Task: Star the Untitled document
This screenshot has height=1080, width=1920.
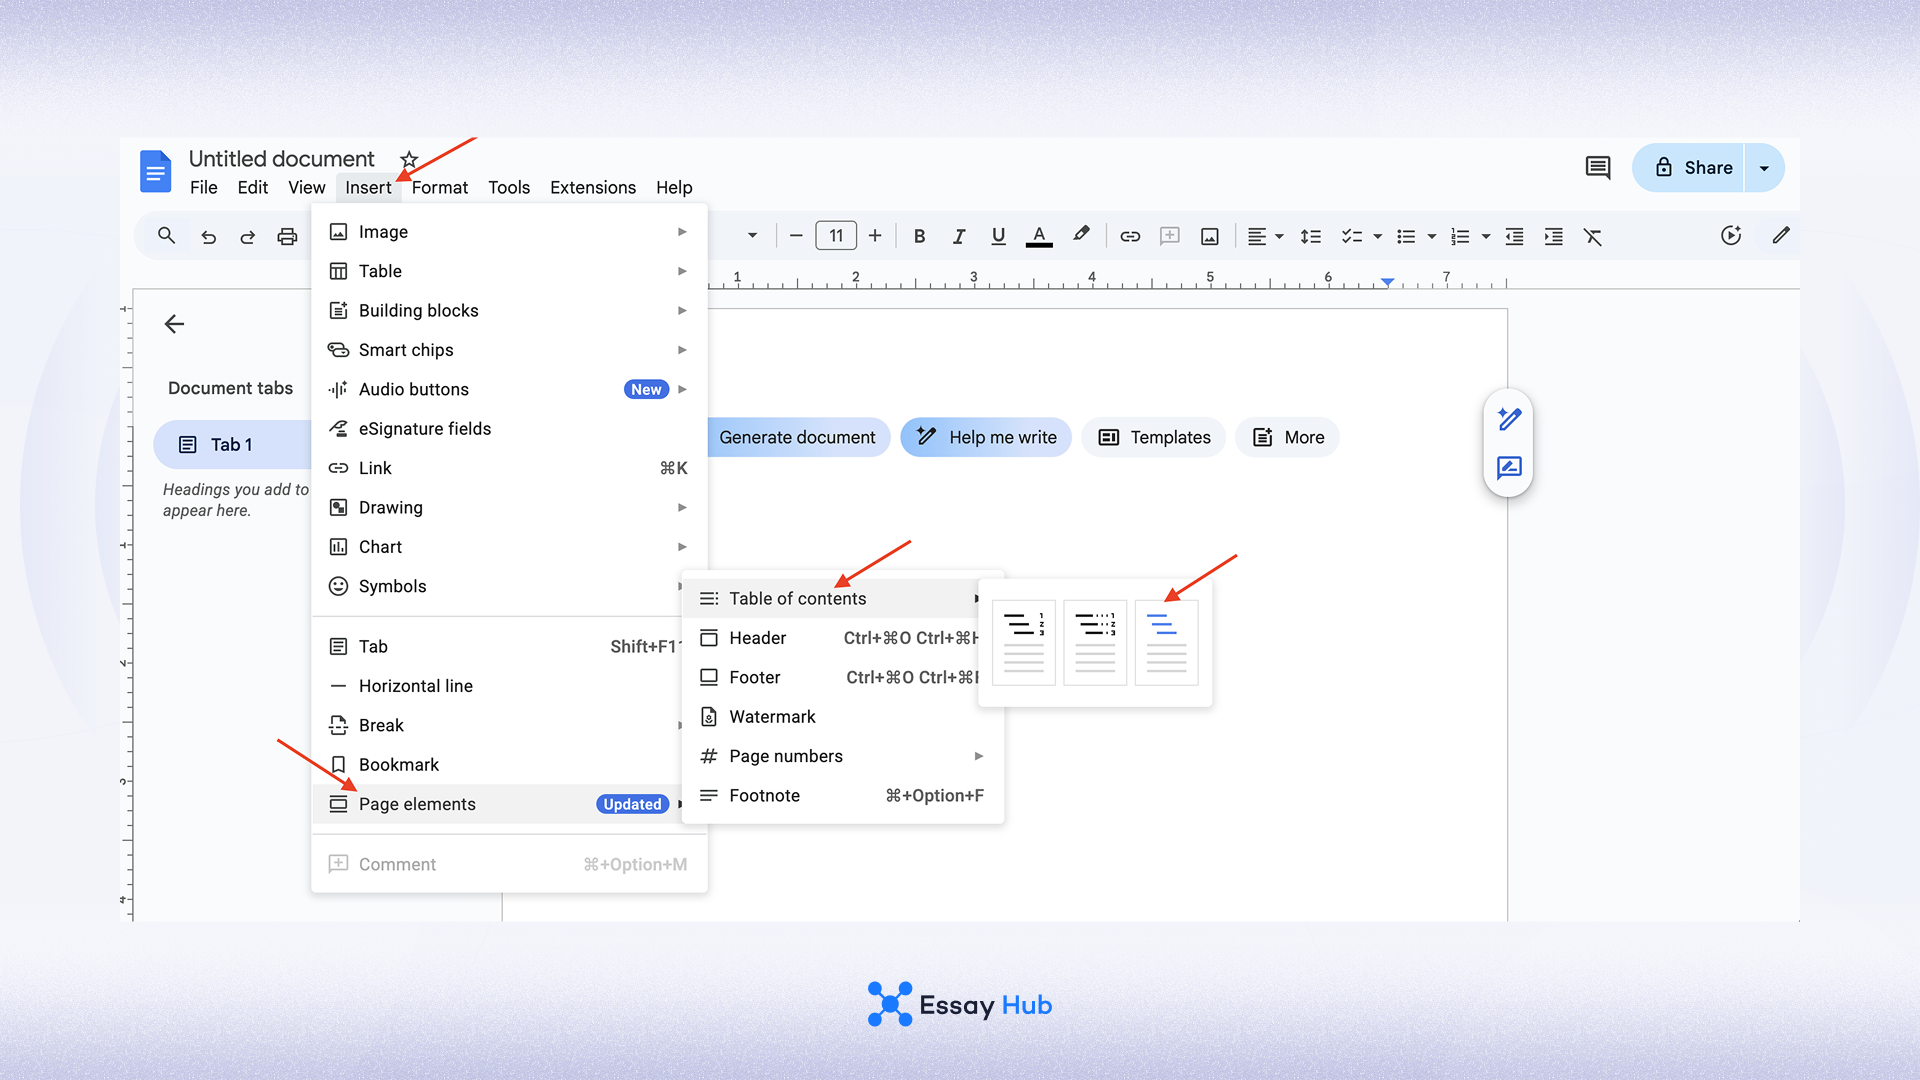Action: [409, 159]
